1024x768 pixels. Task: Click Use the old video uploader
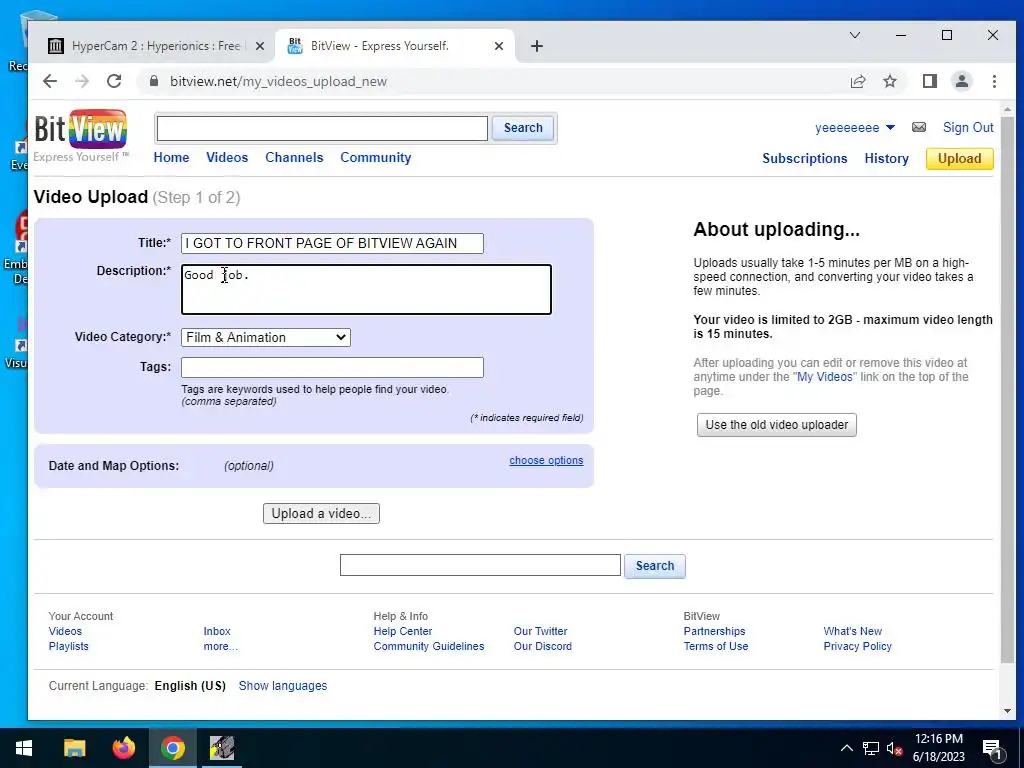(x=776, y=425)
